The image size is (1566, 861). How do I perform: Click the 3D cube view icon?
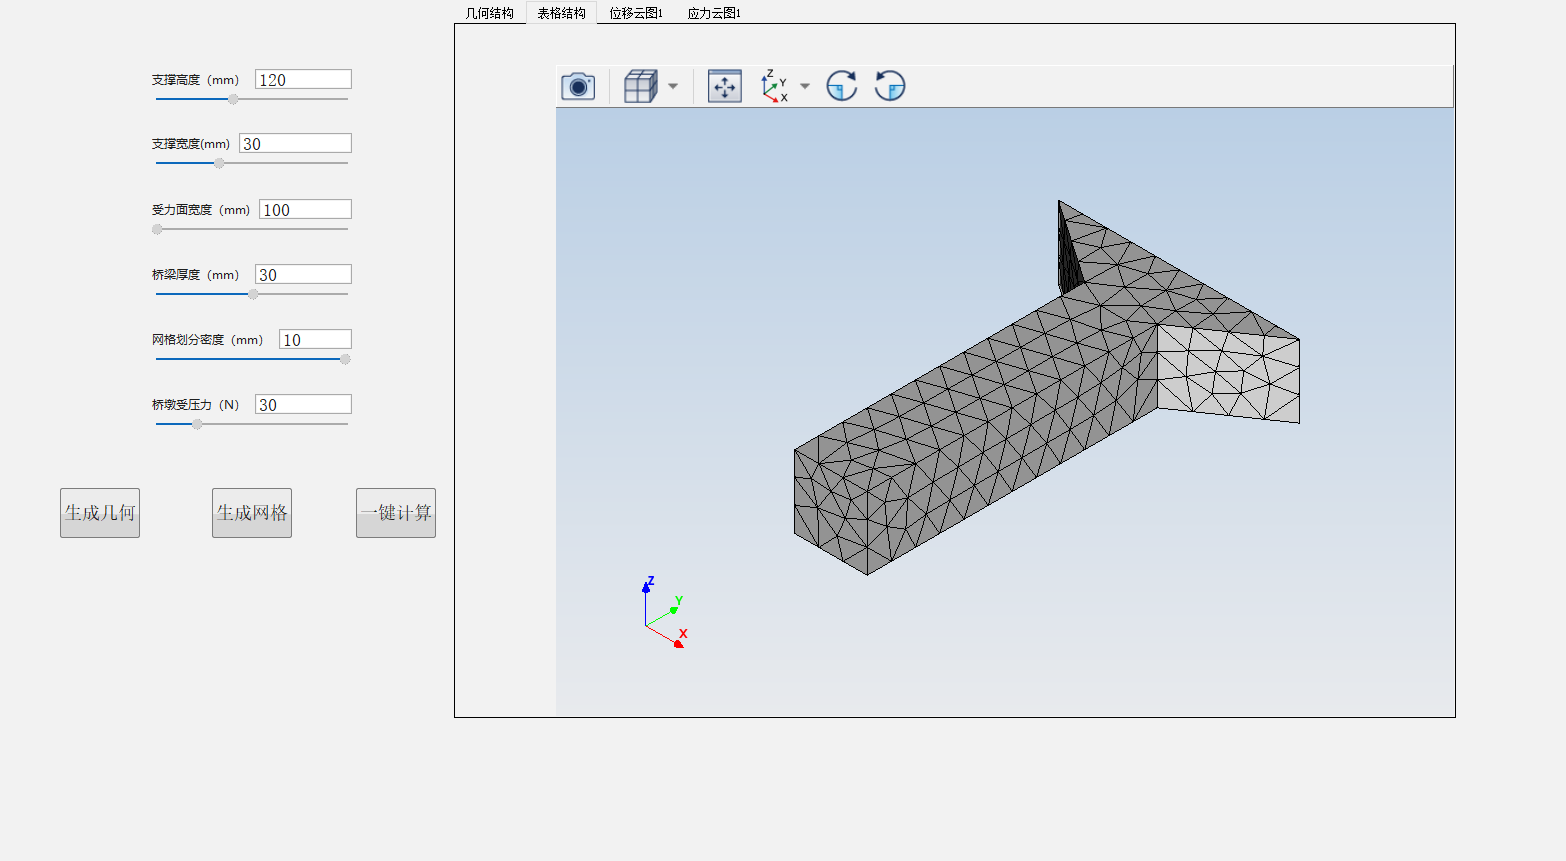click(640, 86)
